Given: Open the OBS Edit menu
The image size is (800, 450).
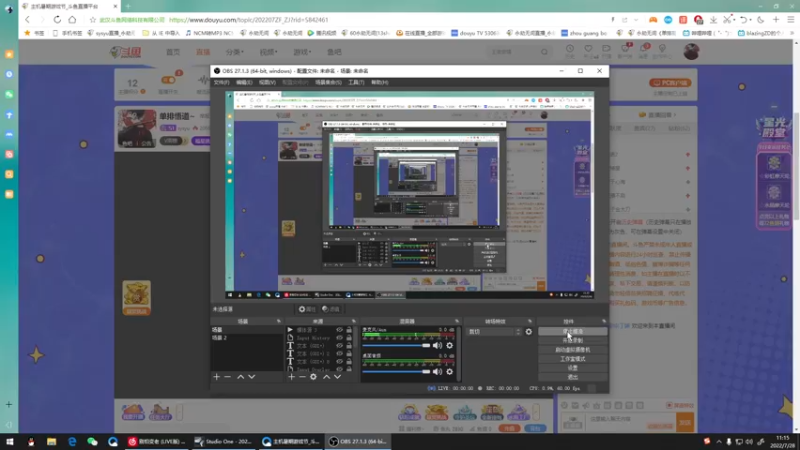Looking at the screenshot, I should (x=244, y=82).
